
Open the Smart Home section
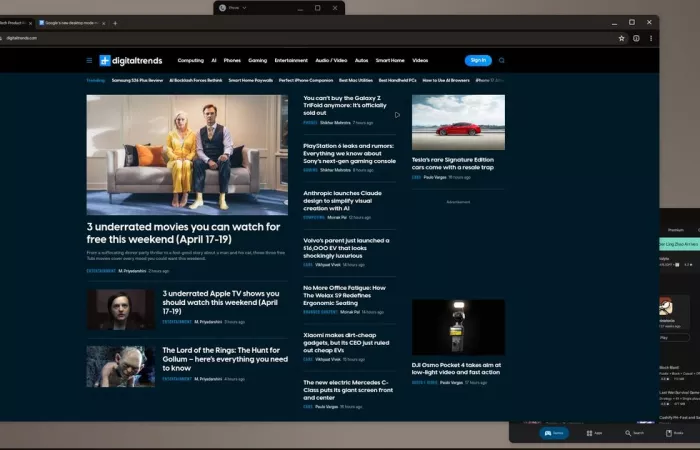point(390,60)
